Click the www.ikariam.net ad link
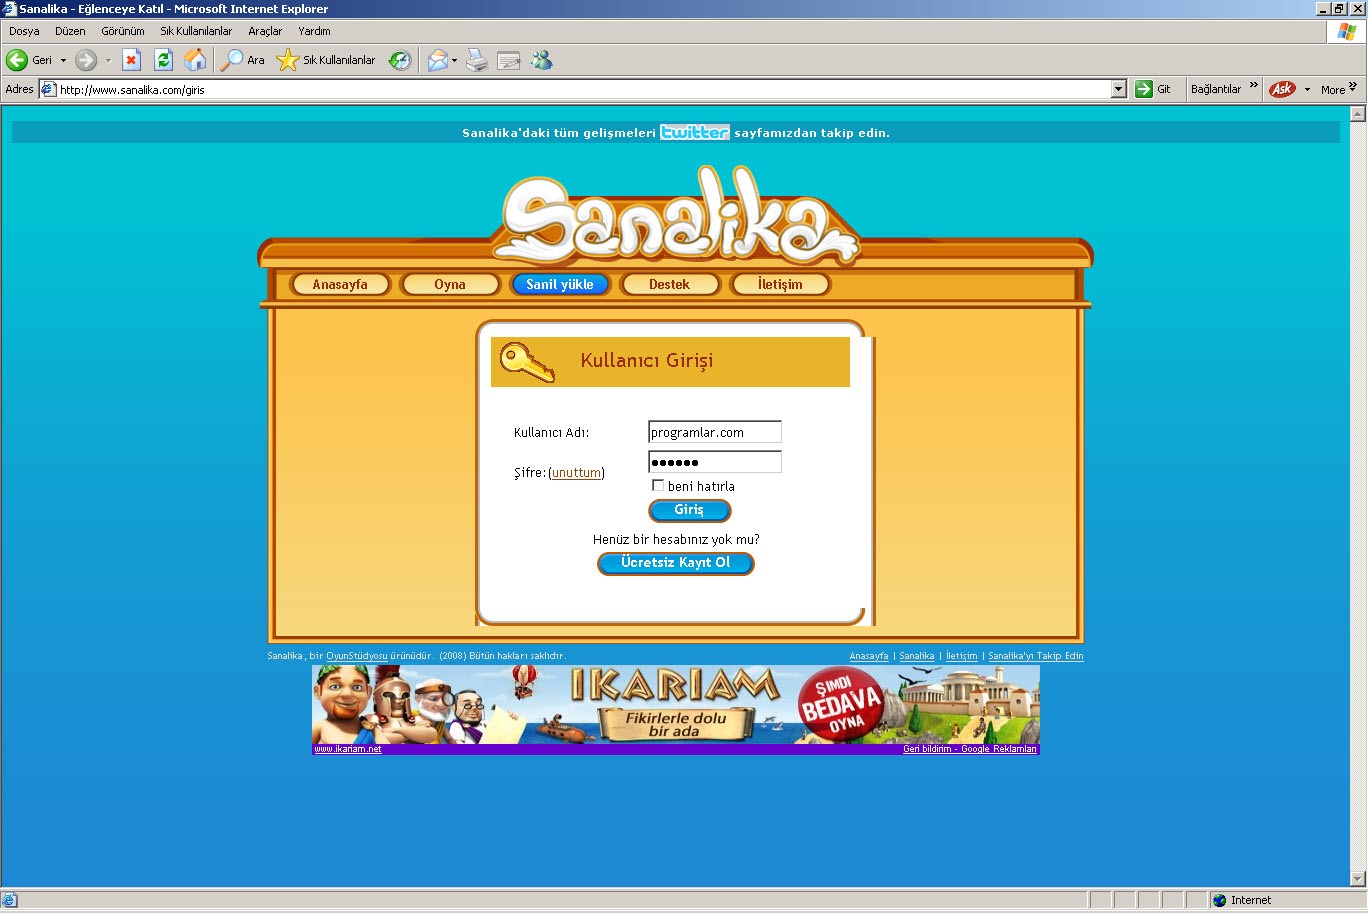The image size is (1368, 913). (x=348, y=749)
